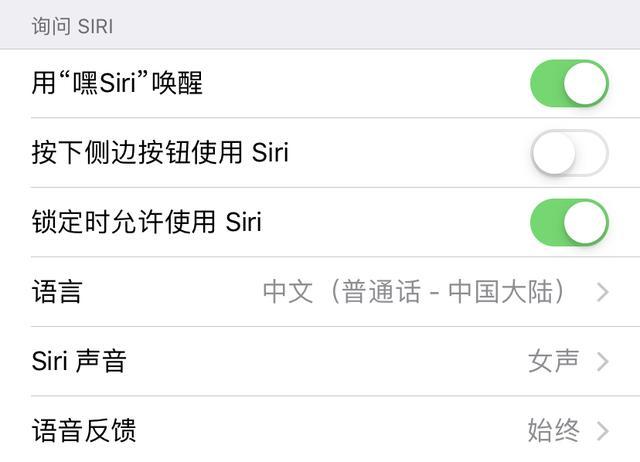This screenshot has height=462, width=640.
Task: Expand the Siri 声音 row chevron arrow
Action: click(602, 362)
